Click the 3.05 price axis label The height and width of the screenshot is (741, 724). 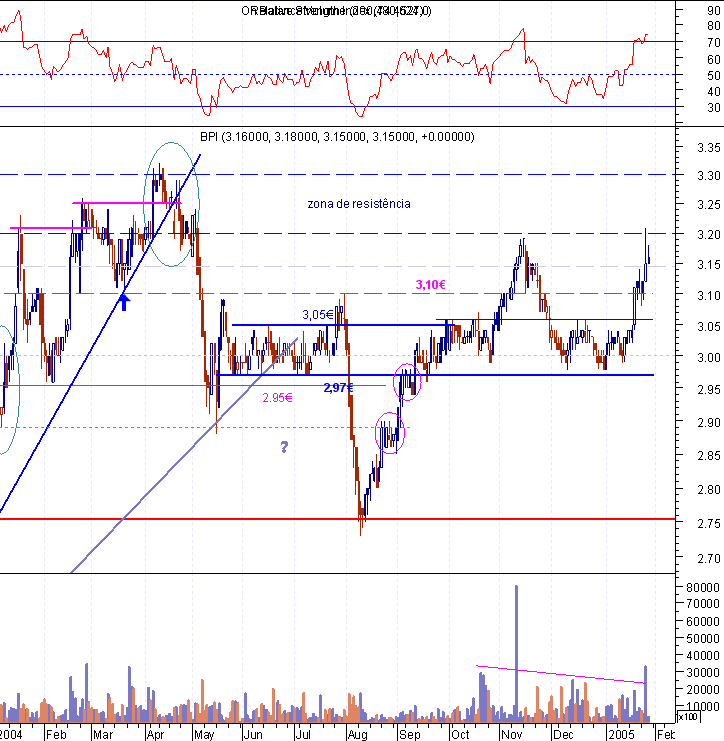(x=708, y=326)
